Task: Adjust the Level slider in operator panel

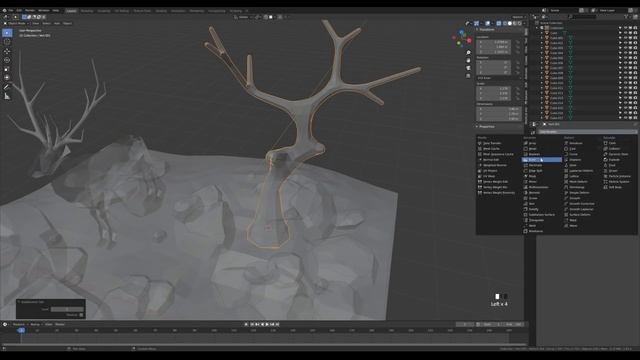Action: 67,309
